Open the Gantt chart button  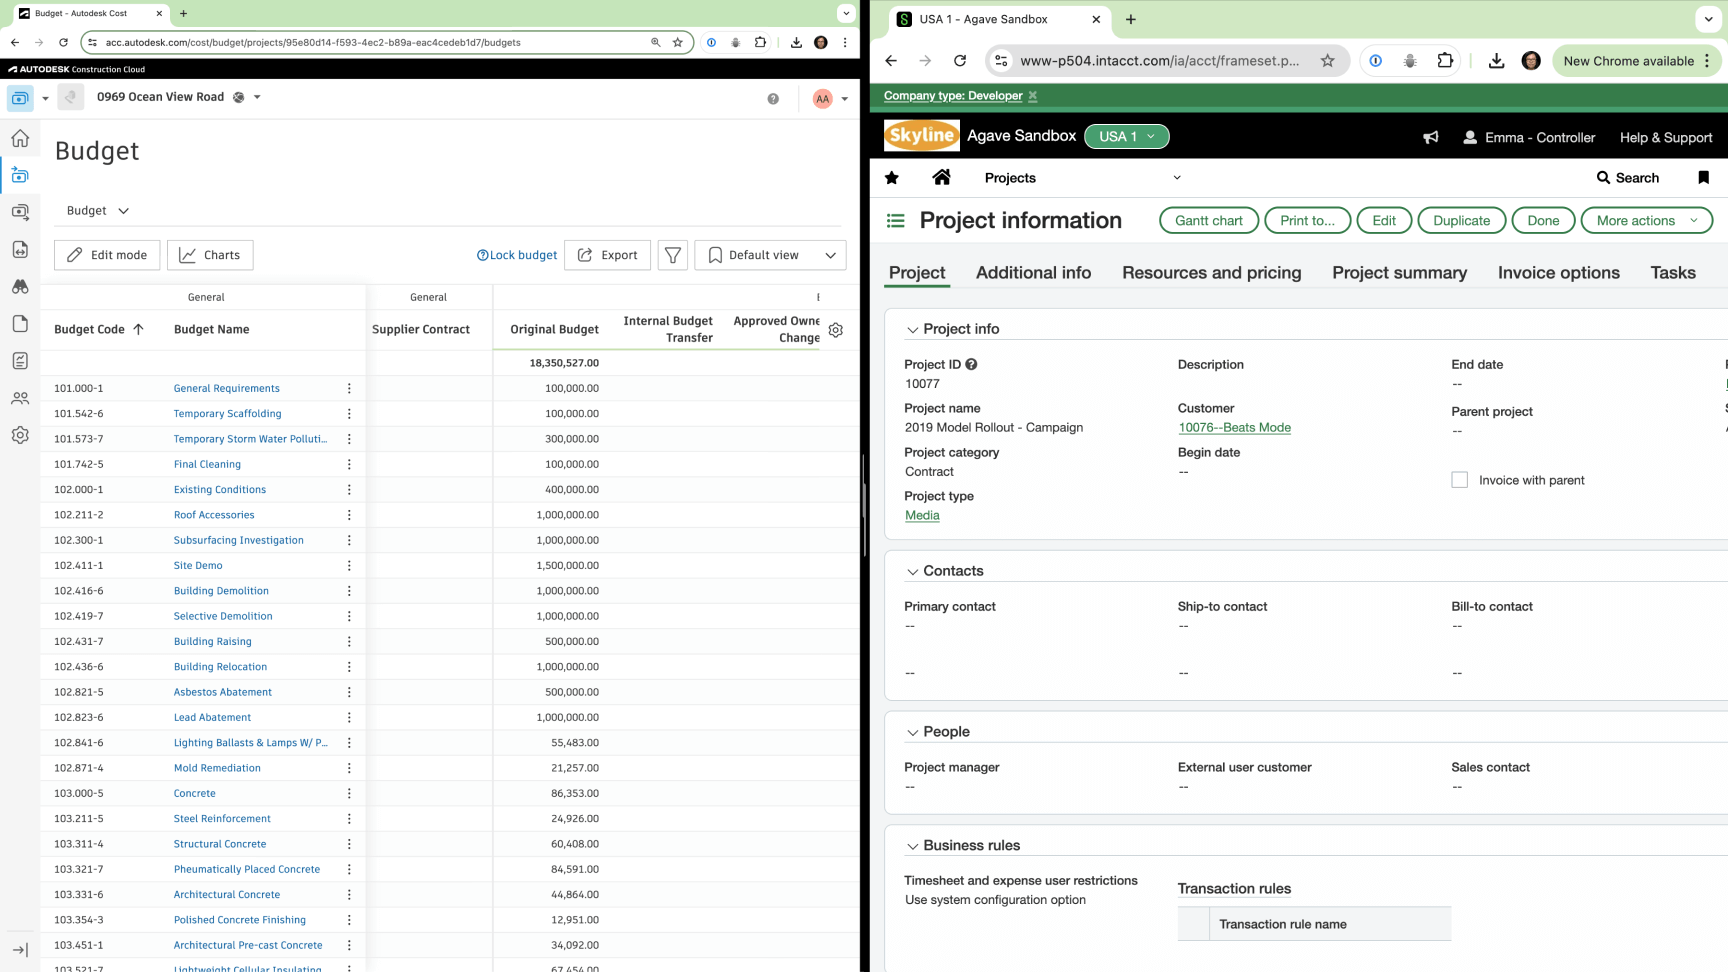pos(1208,221)
